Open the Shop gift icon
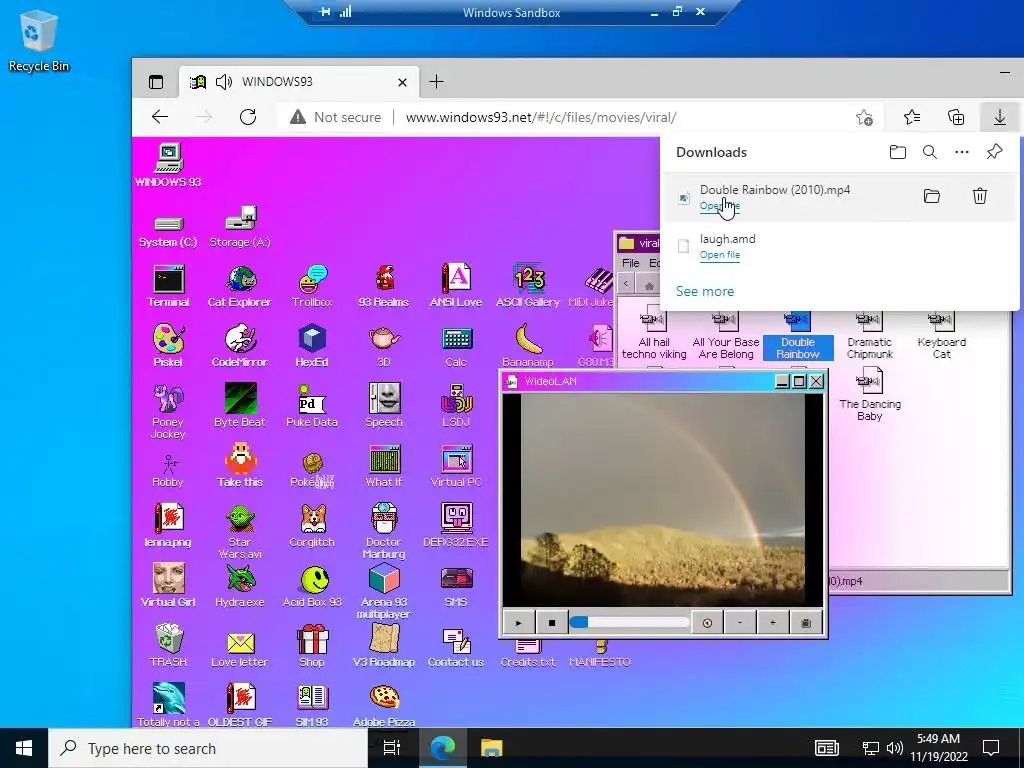 312,646
